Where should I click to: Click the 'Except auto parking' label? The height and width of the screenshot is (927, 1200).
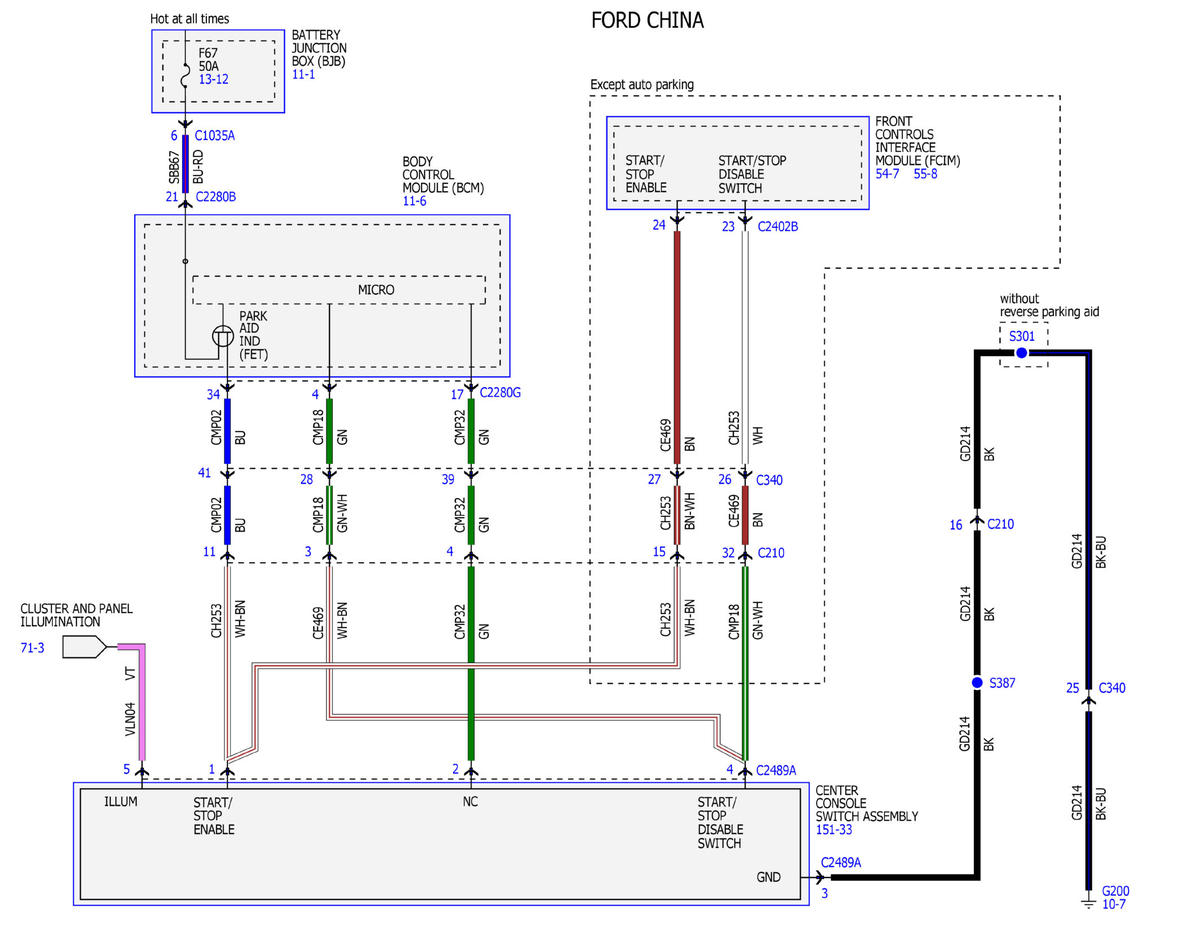tap(642, 85)
